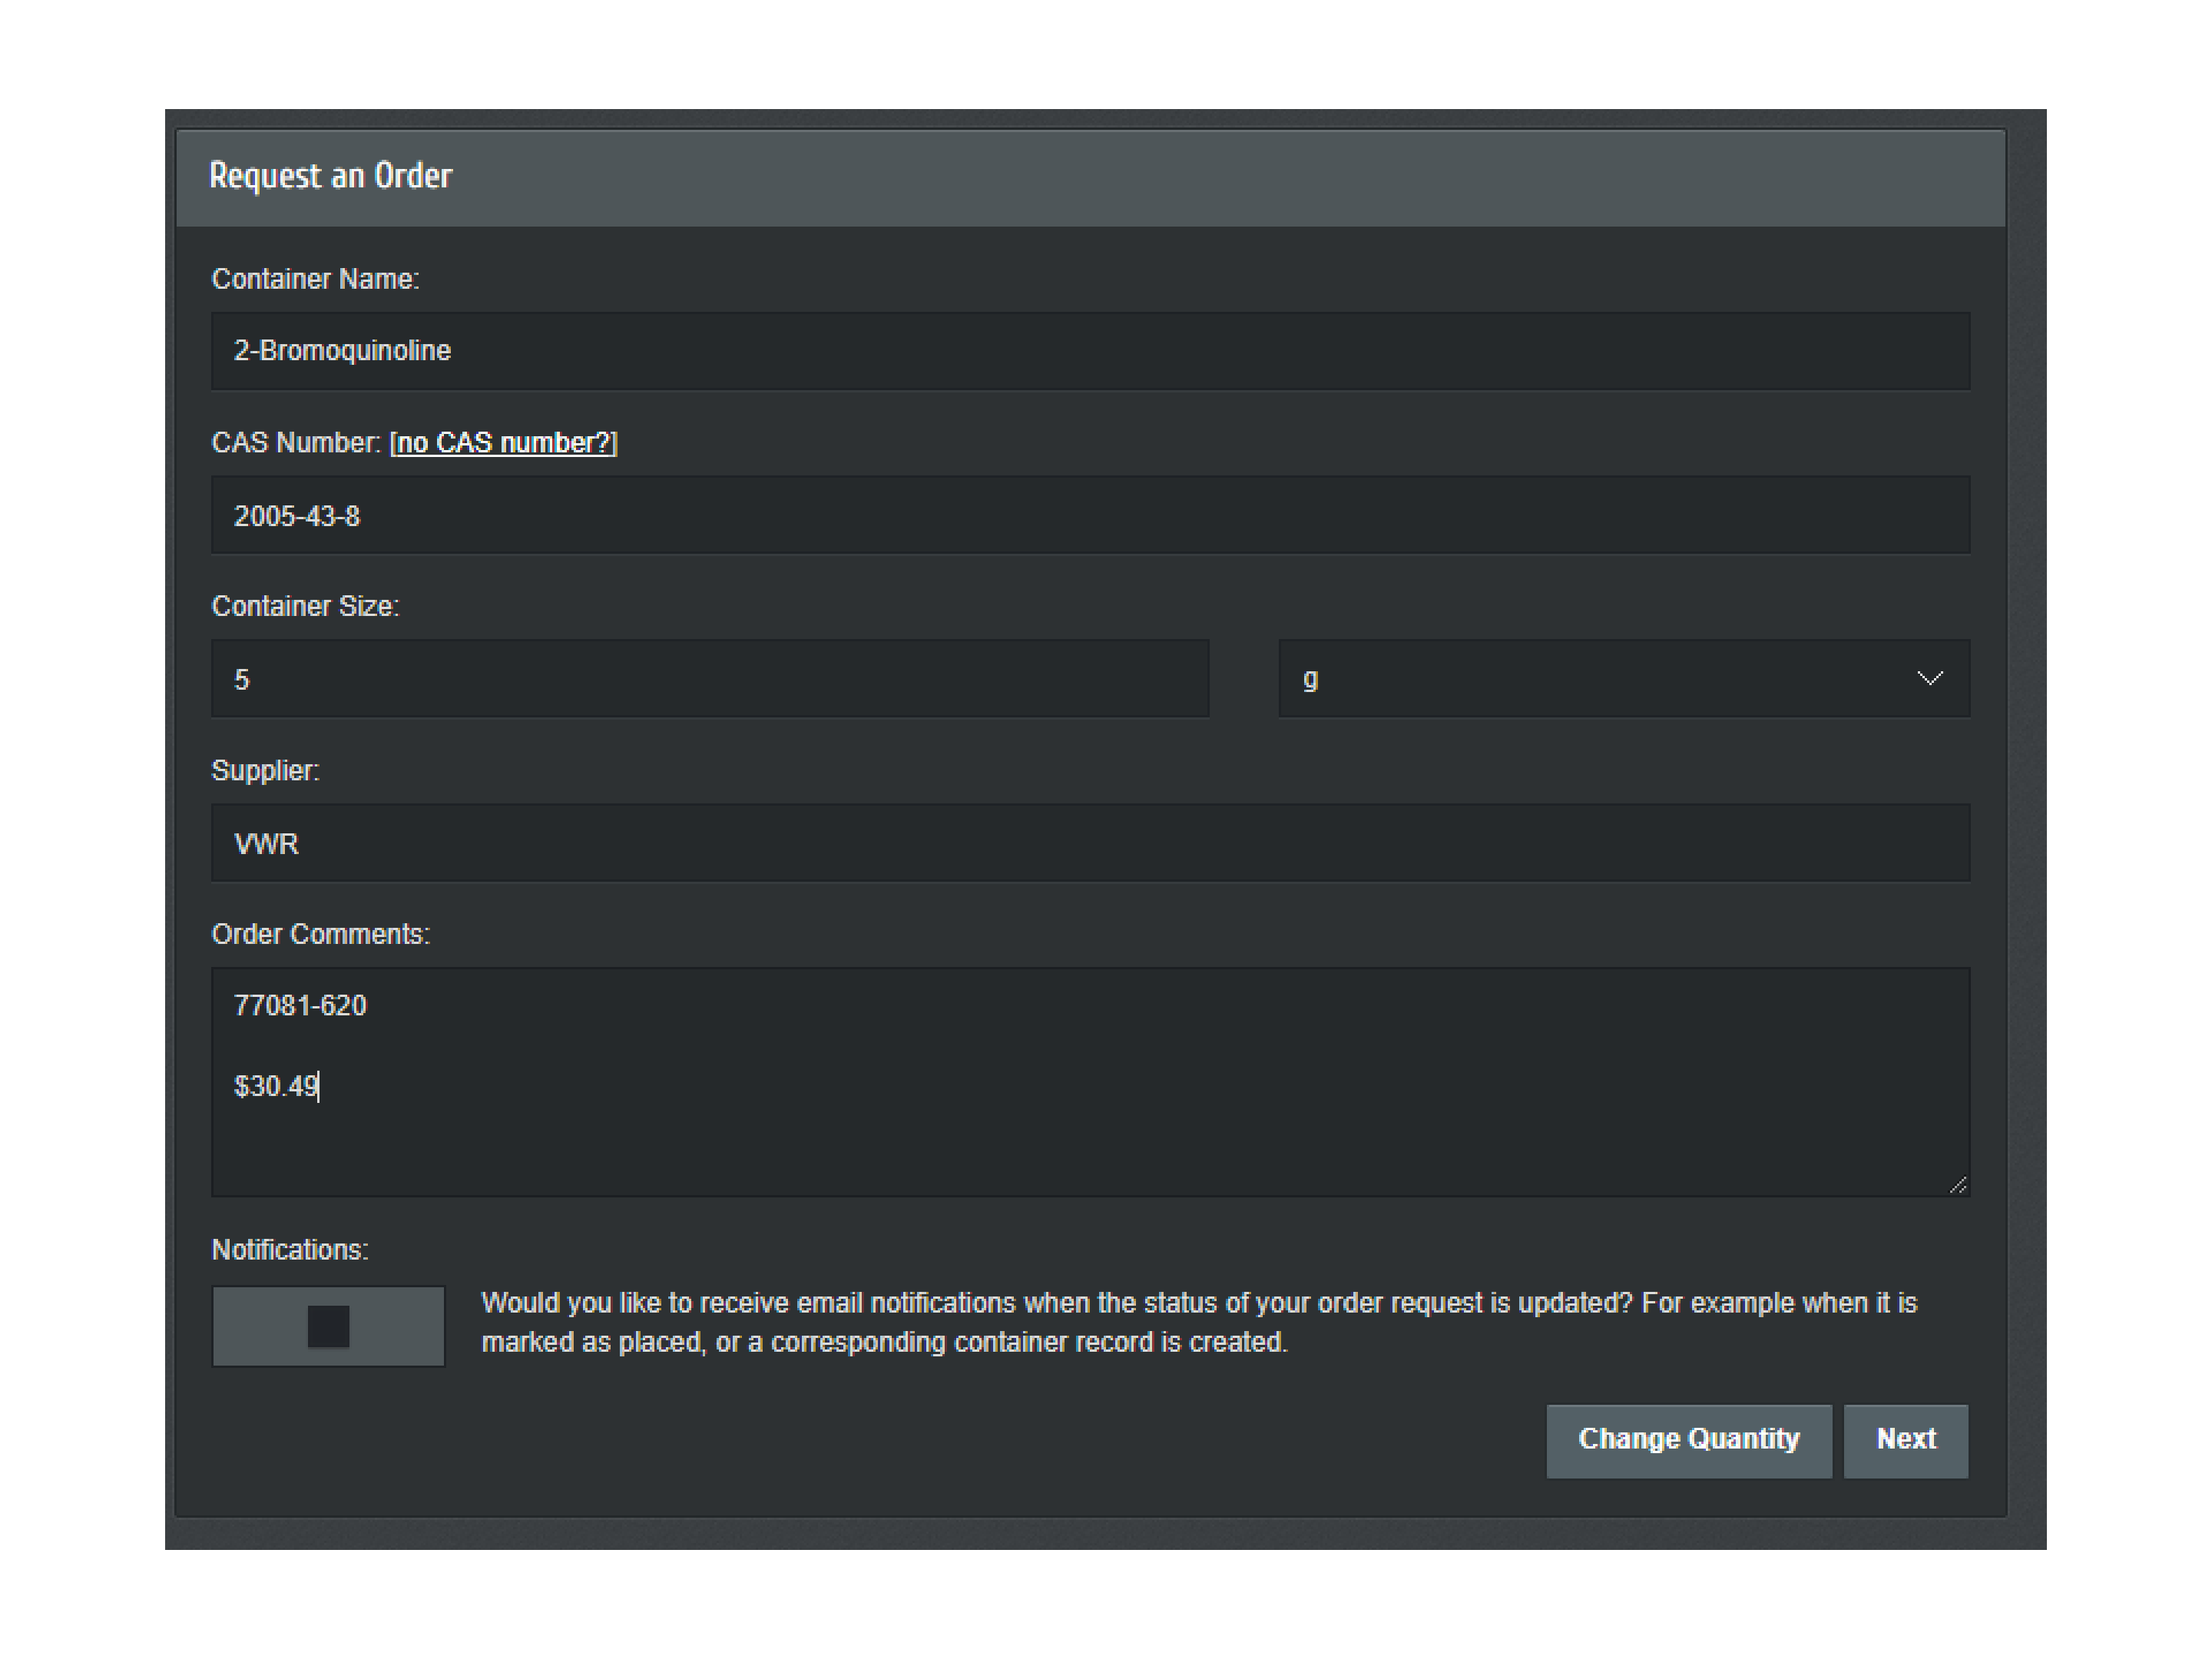
Task: Select the Container Name field
Action: 1088,350
